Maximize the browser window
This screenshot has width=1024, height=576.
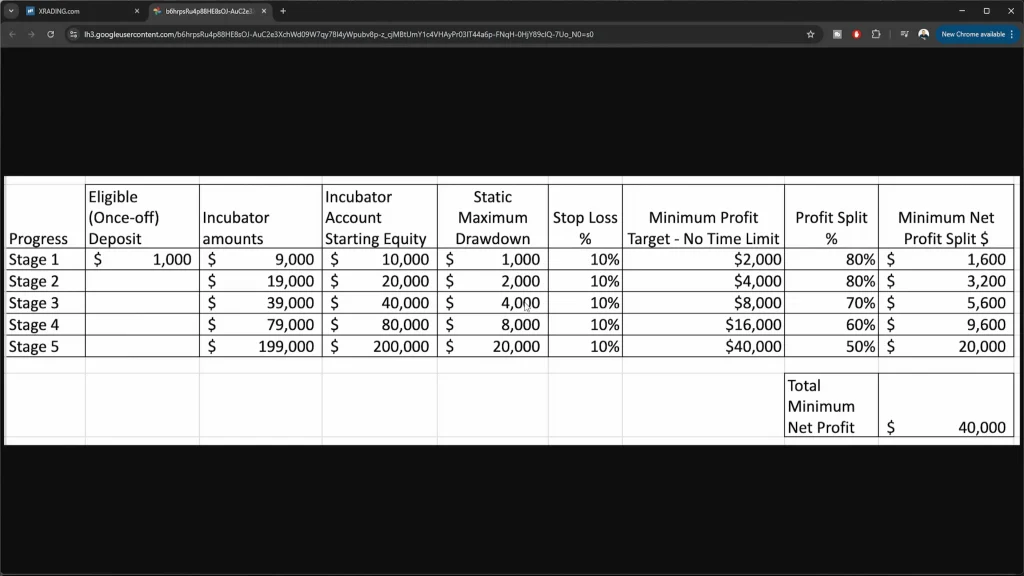986,11
